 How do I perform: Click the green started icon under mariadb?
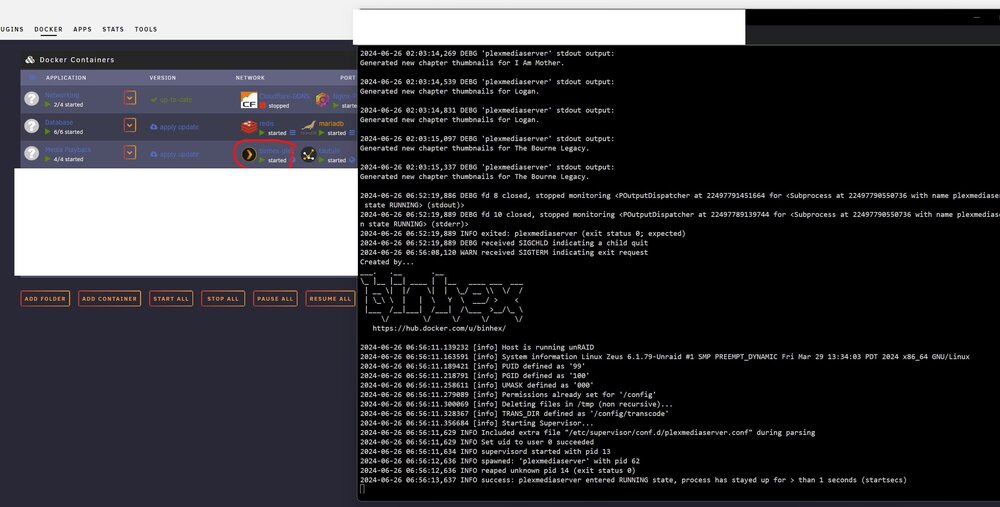(321, 133)
